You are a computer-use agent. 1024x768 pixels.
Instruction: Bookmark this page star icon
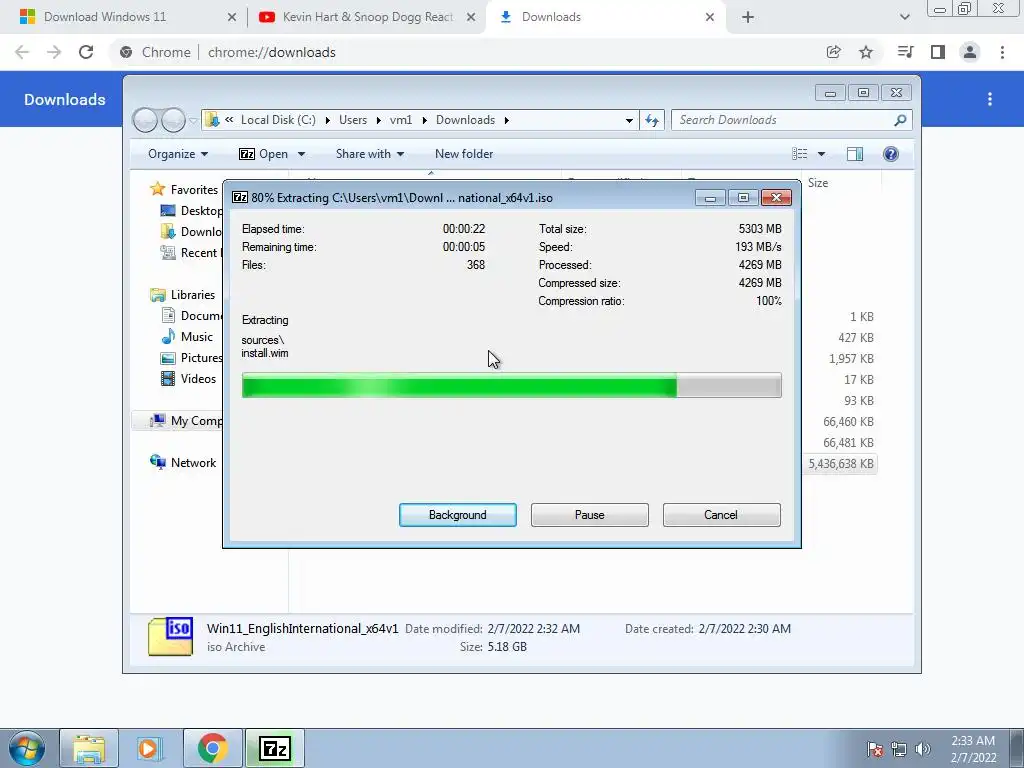coord(866,52)
